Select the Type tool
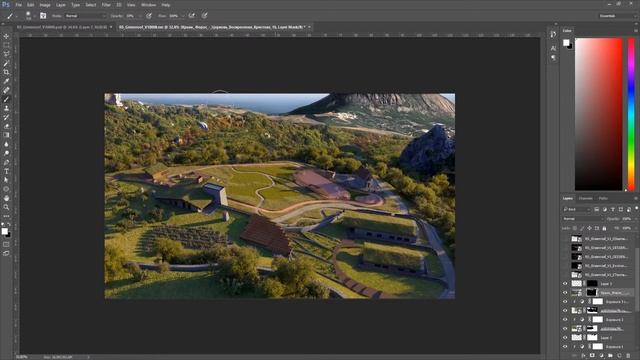640x360 pixels. 6,171
